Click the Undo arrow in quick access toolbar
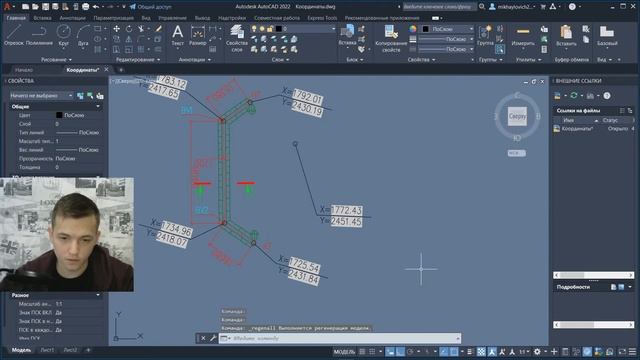 (x=96, y=7)
